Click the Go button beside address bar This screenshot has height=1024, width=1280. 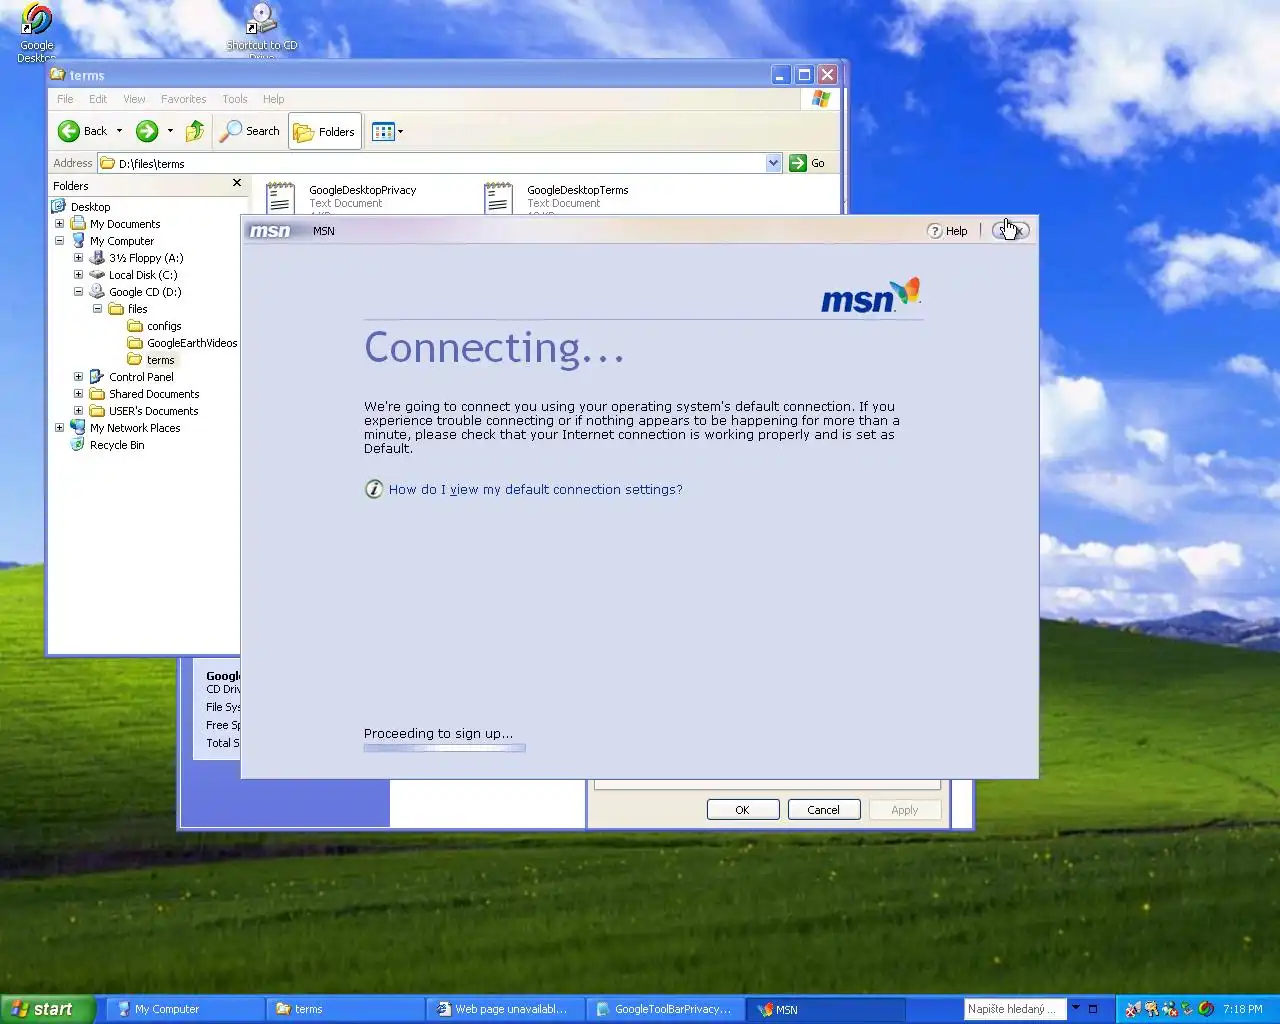(808, 163)
